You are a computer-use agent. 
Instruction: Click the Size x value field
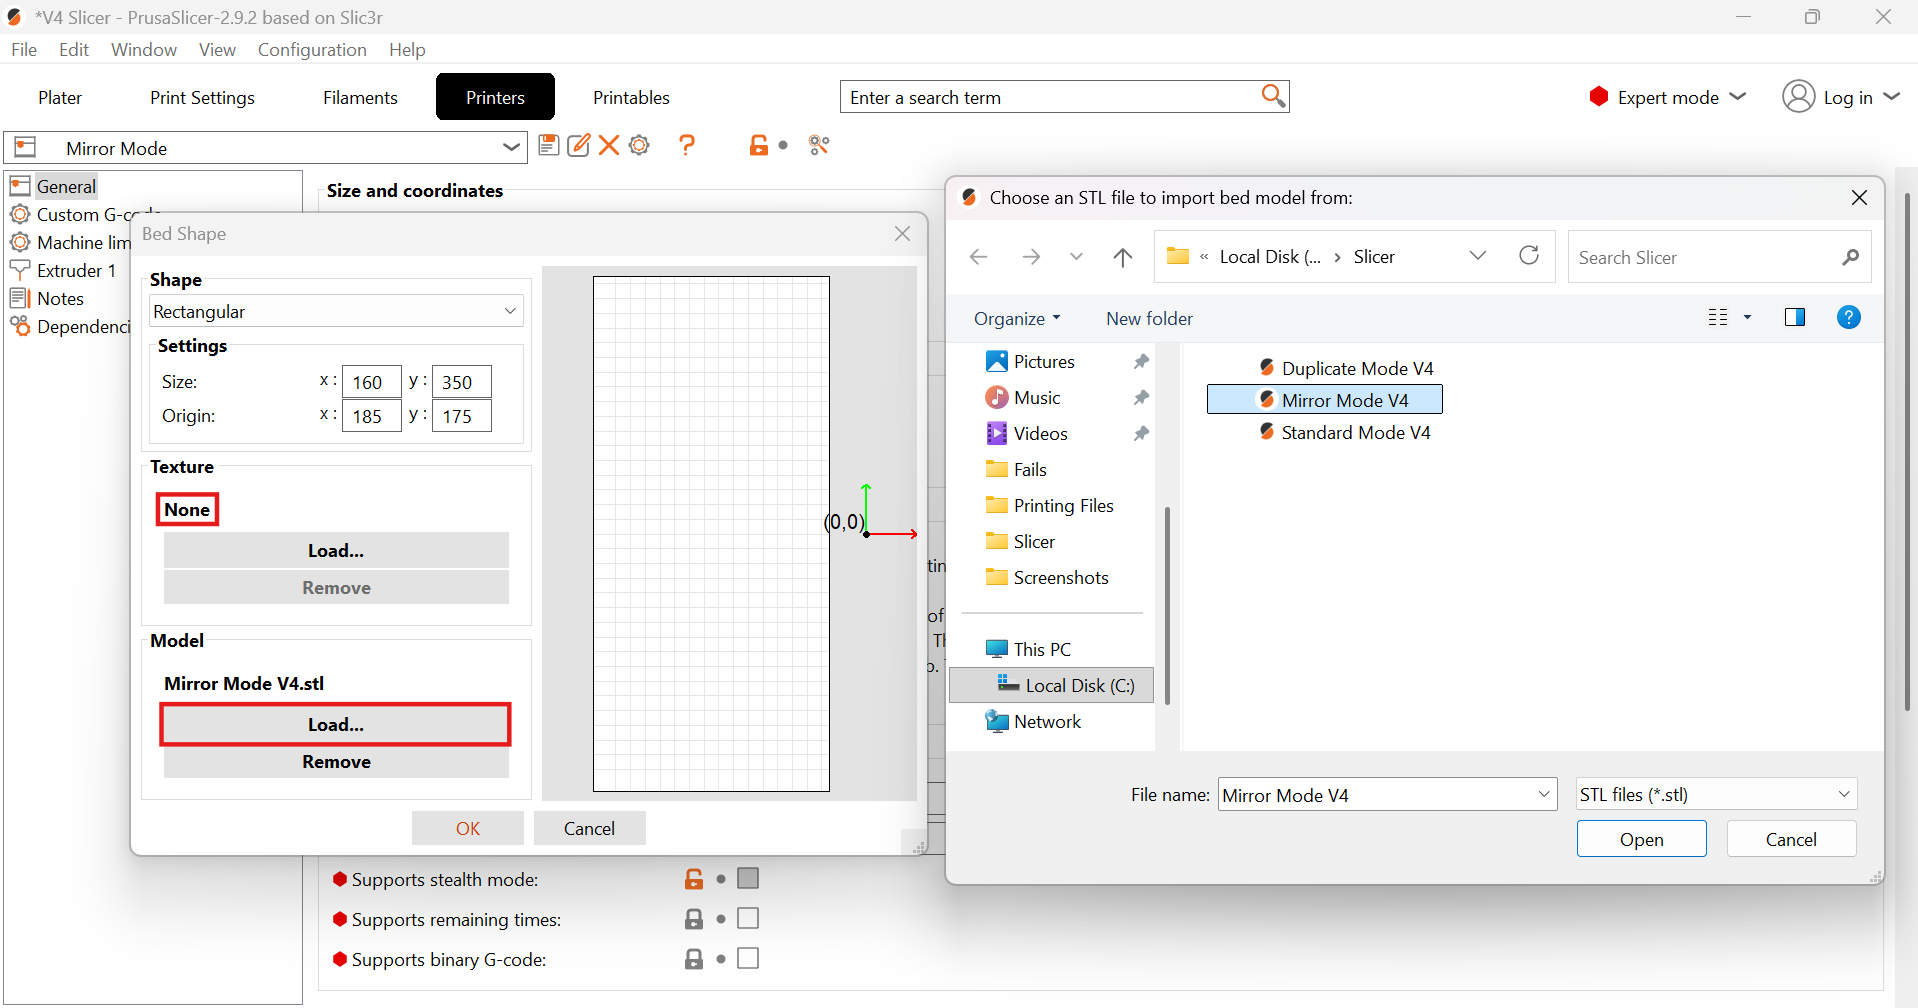[372, 382]
